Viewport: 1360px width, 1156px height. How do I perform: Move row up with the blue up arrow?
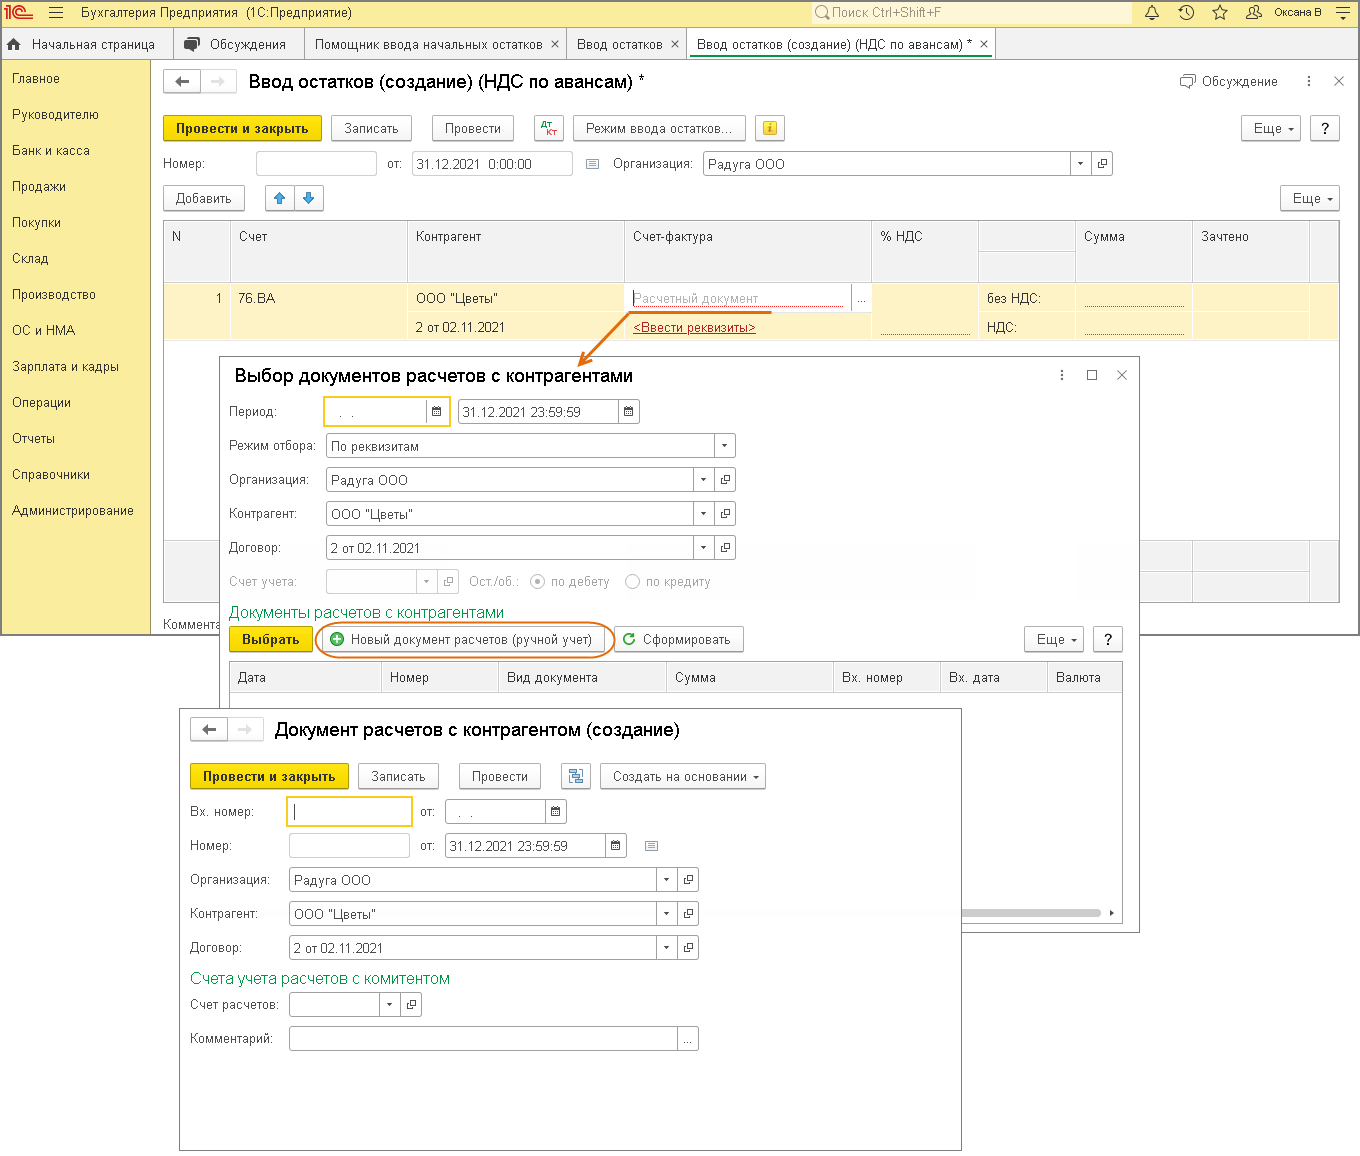[280, 198]
